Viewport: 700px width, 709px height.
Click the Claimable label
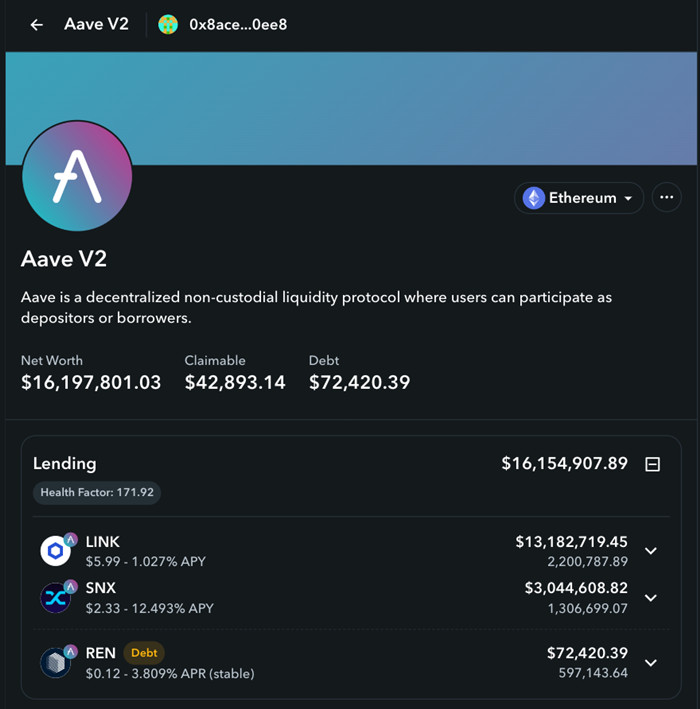pos(215,360)
